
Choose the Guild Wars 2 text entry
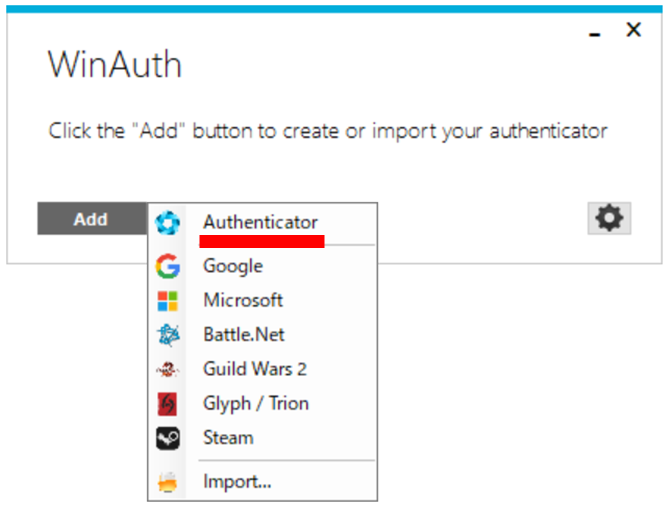coord(255,369)
